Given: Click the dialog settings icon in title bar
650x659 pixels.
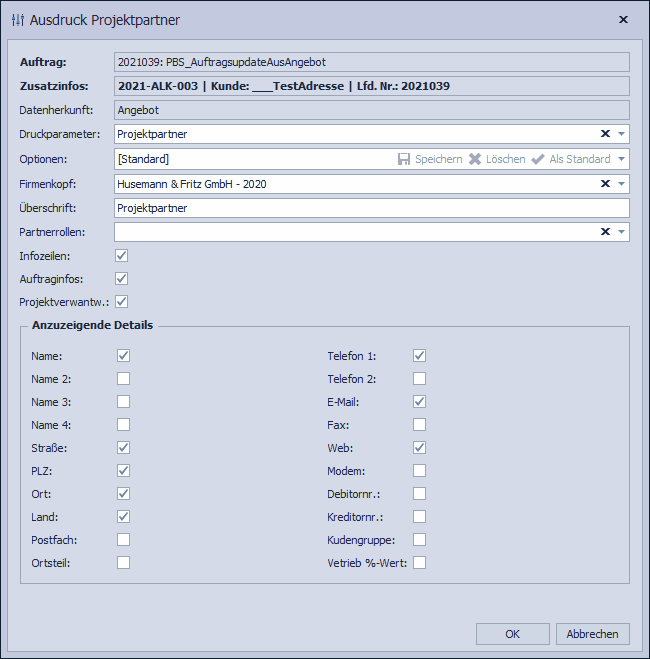Looking at the screenshot, I should coord(17,20).
